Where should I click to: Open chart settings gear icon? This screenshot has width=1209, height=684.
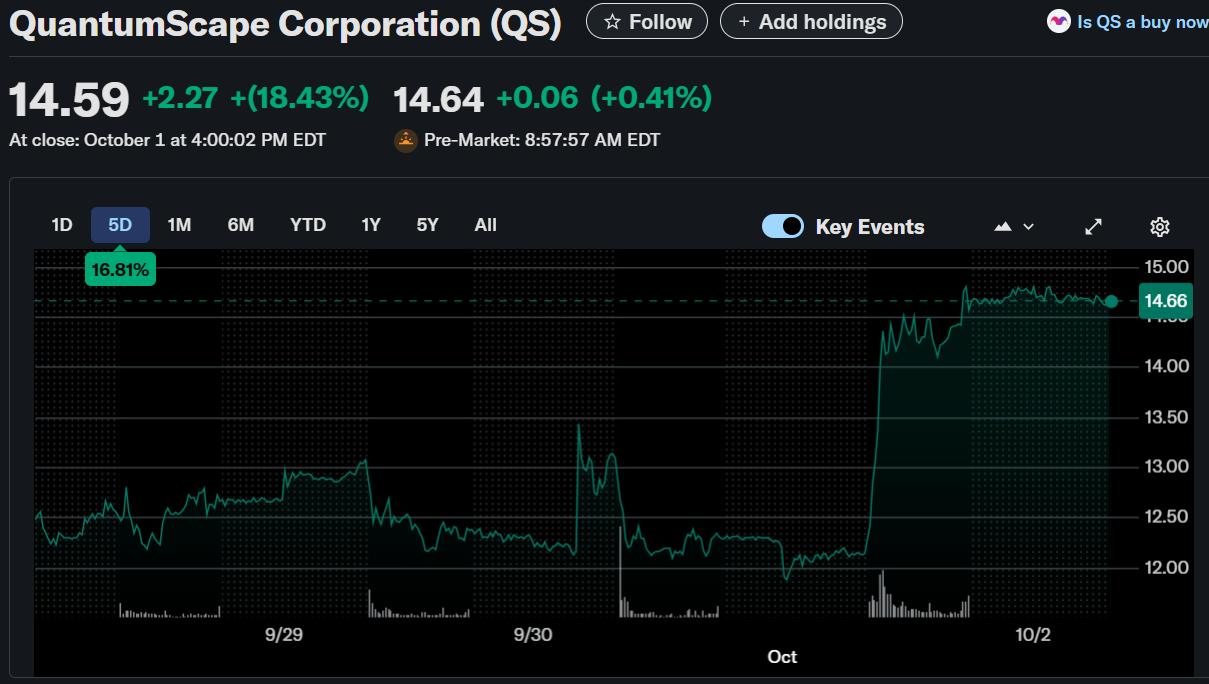pyautogui.click(x=1159, y=227)
